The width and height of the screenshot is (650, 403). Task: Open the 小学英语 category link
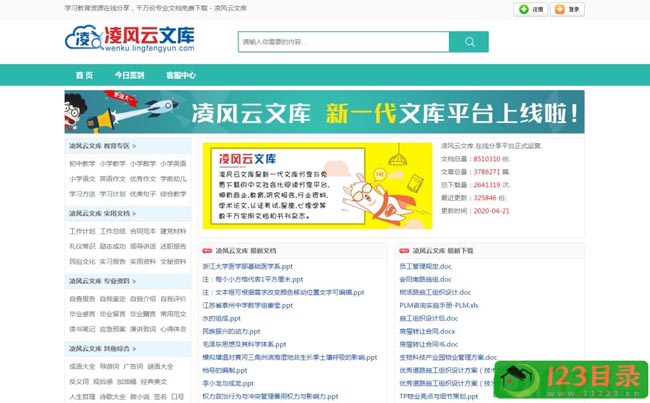pyautogui.click(x=173, y=164)
